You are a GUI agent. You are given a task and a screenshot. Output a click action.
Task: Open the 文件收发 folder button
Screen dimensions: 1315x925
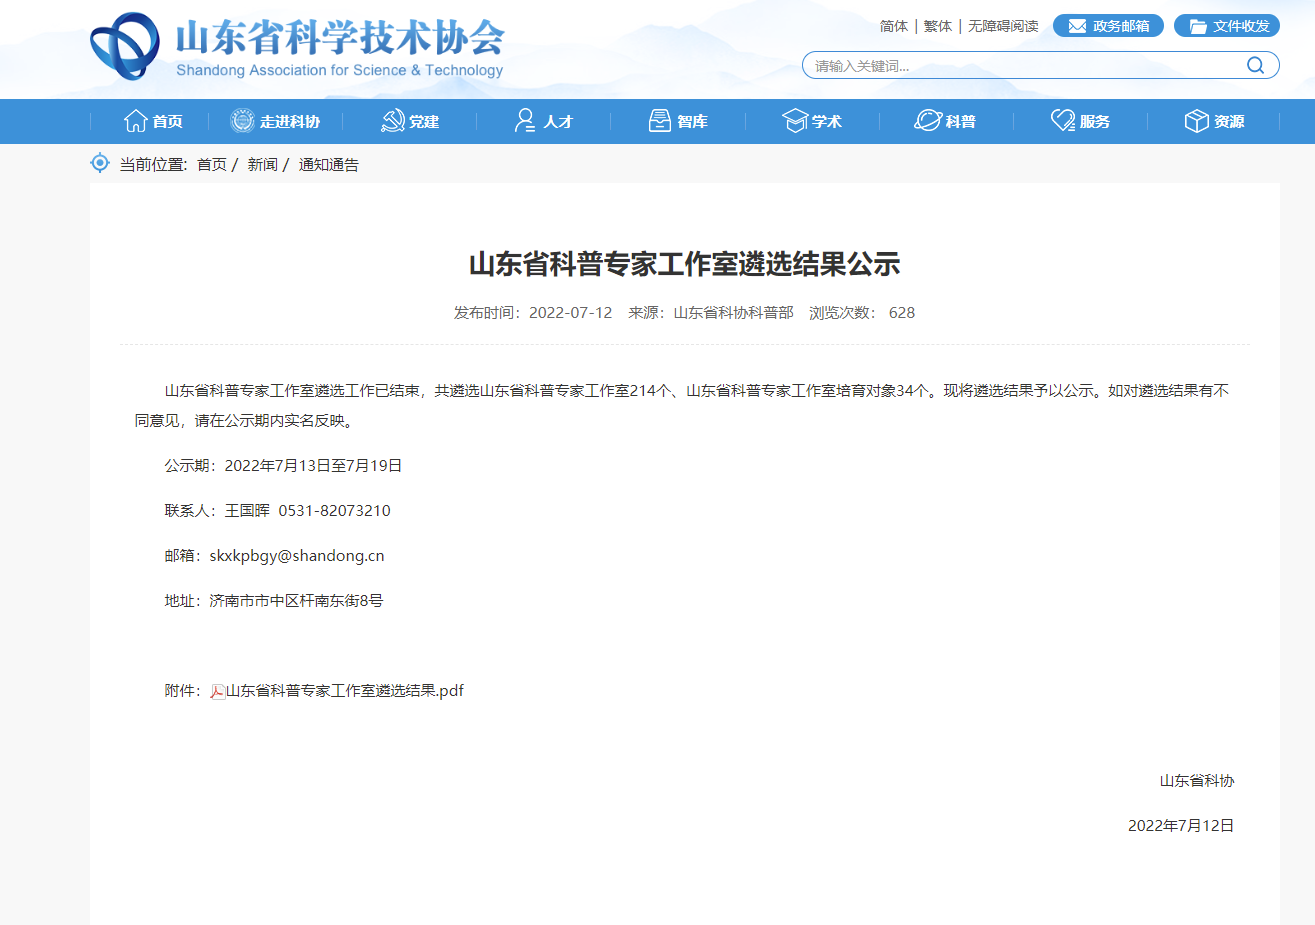[1227, 26]
